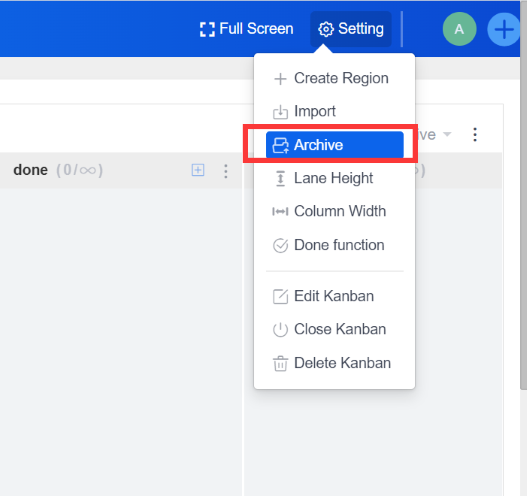The width and height of the screenshot is (527, 496).
Task: Open the done column's three-dot menu
Action: (x=226, y=171)
